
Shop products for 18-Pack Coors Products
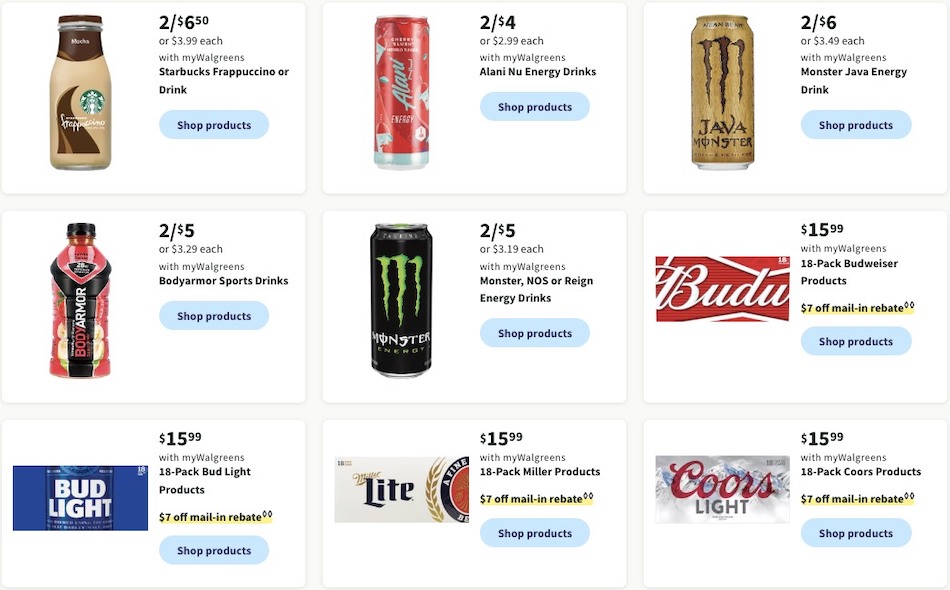tap(856, 533)
